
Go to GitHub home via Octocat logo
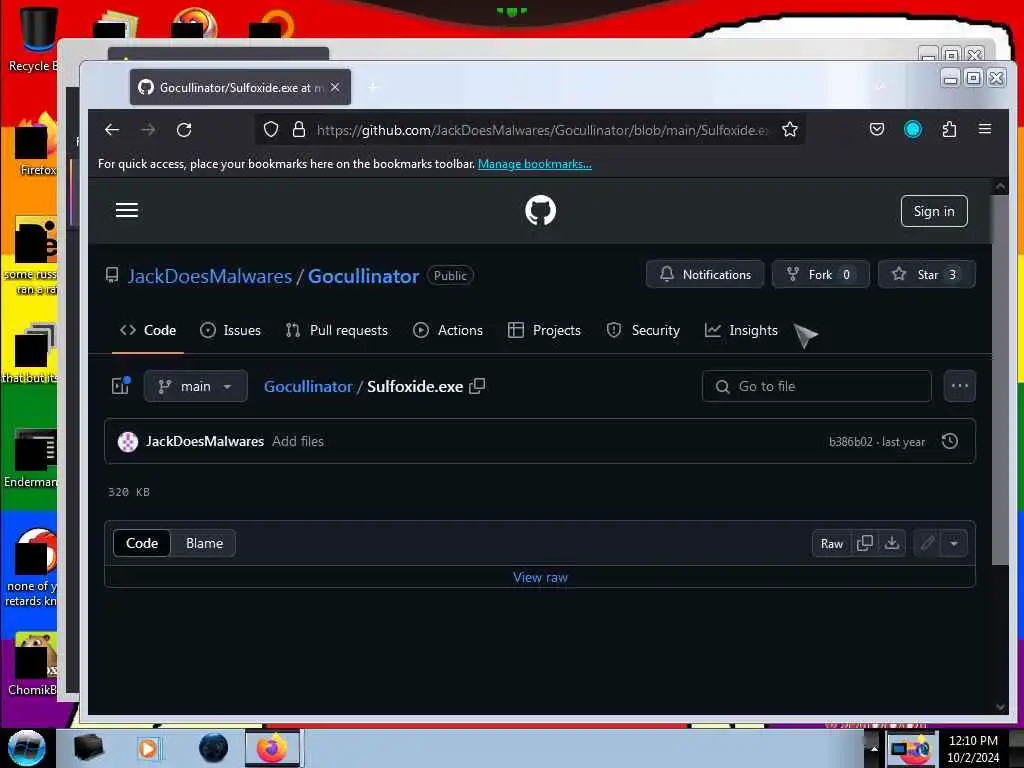(540, 210)
